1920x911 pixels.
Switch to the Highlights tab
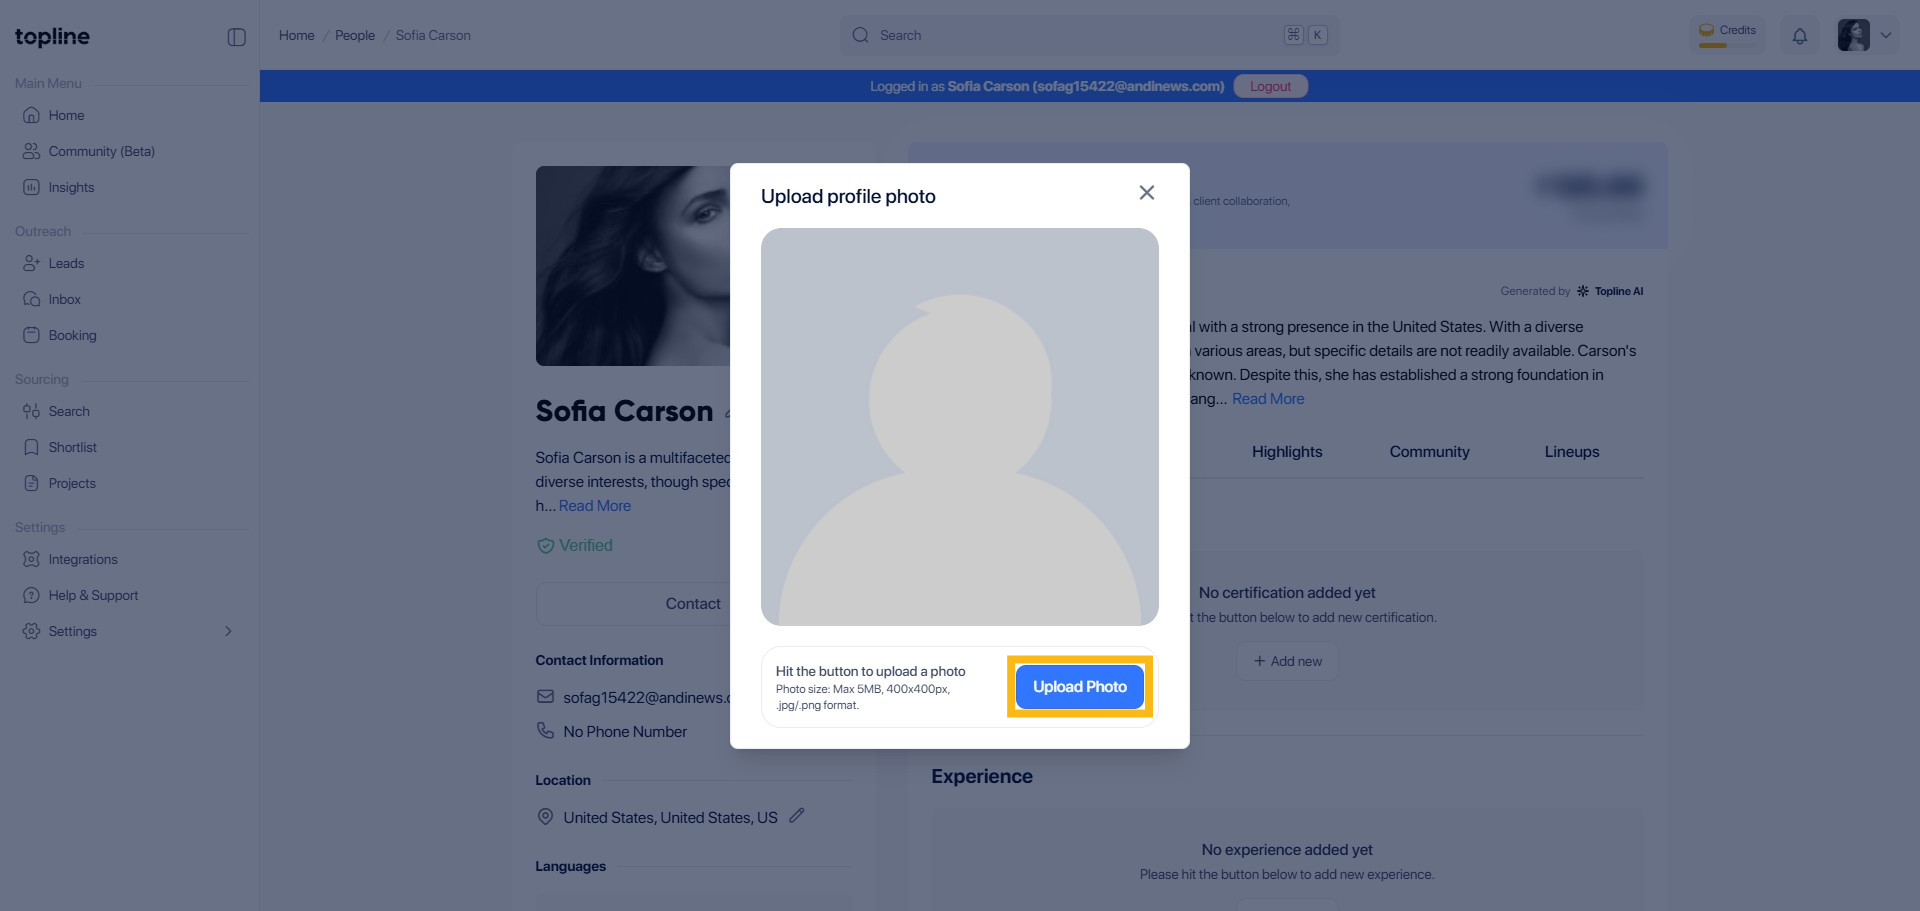coord(1286,452)
